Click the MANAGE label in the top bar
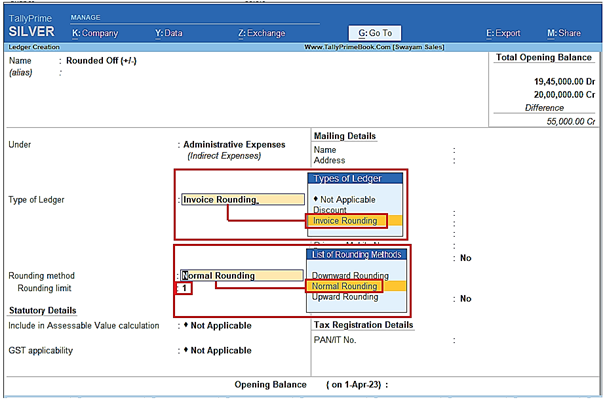Screen dimensions: 605x400 [x=85, y=18]
